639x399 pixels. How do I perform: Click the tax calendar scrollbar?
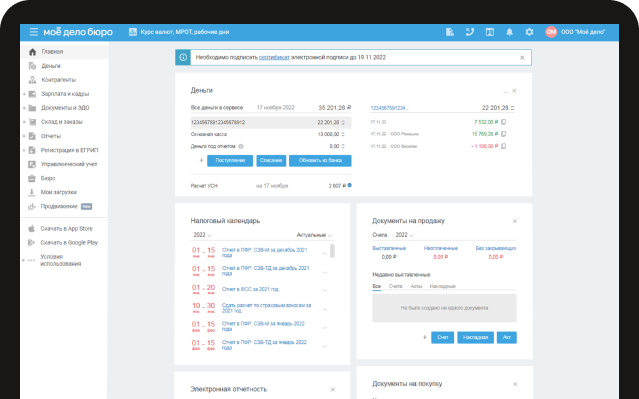point(333,251)
